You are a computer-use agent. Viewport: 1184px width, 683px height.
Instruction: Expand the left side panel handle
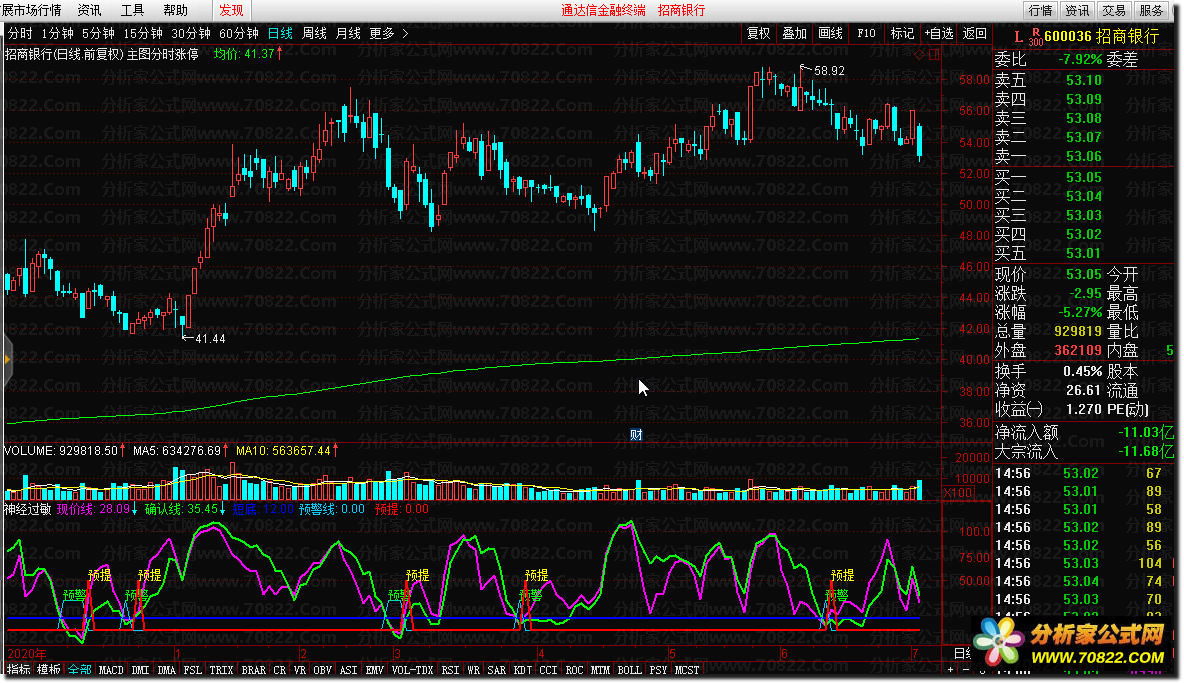(x=7, y=359)
